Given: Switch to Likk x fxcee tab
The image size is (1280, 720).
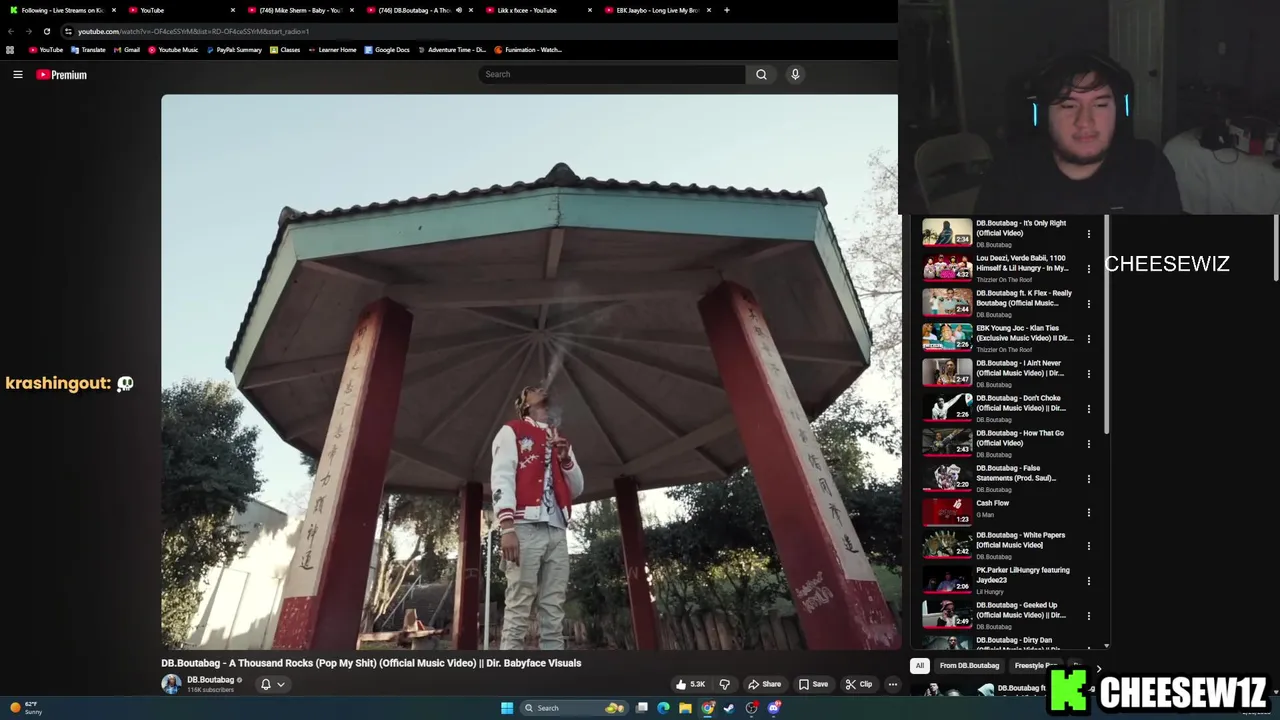Looking at the screenshot, I should pyautogui.click(x=540, y=10).
